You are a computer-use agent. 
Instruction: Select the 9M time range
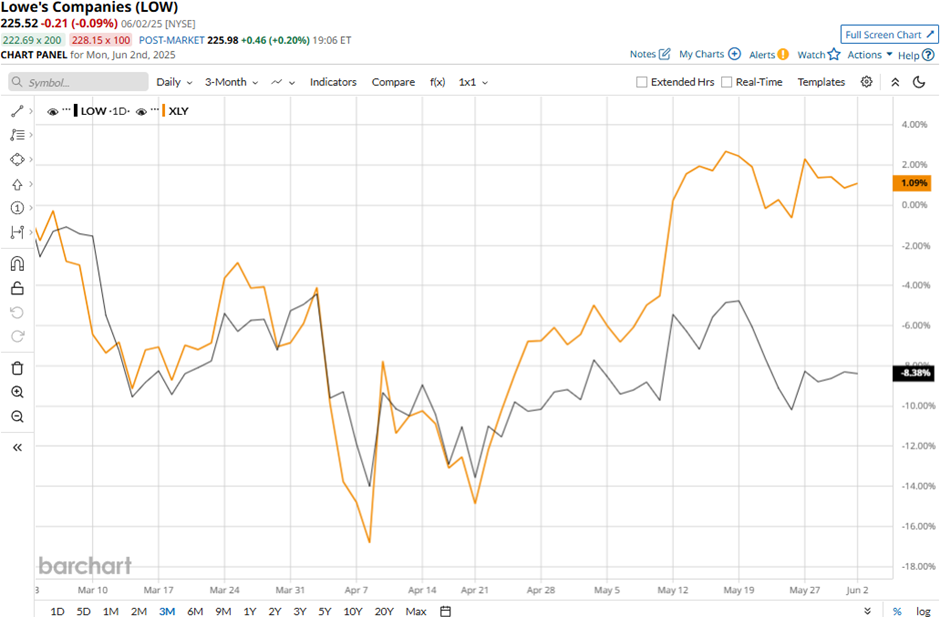pos(223,611)
